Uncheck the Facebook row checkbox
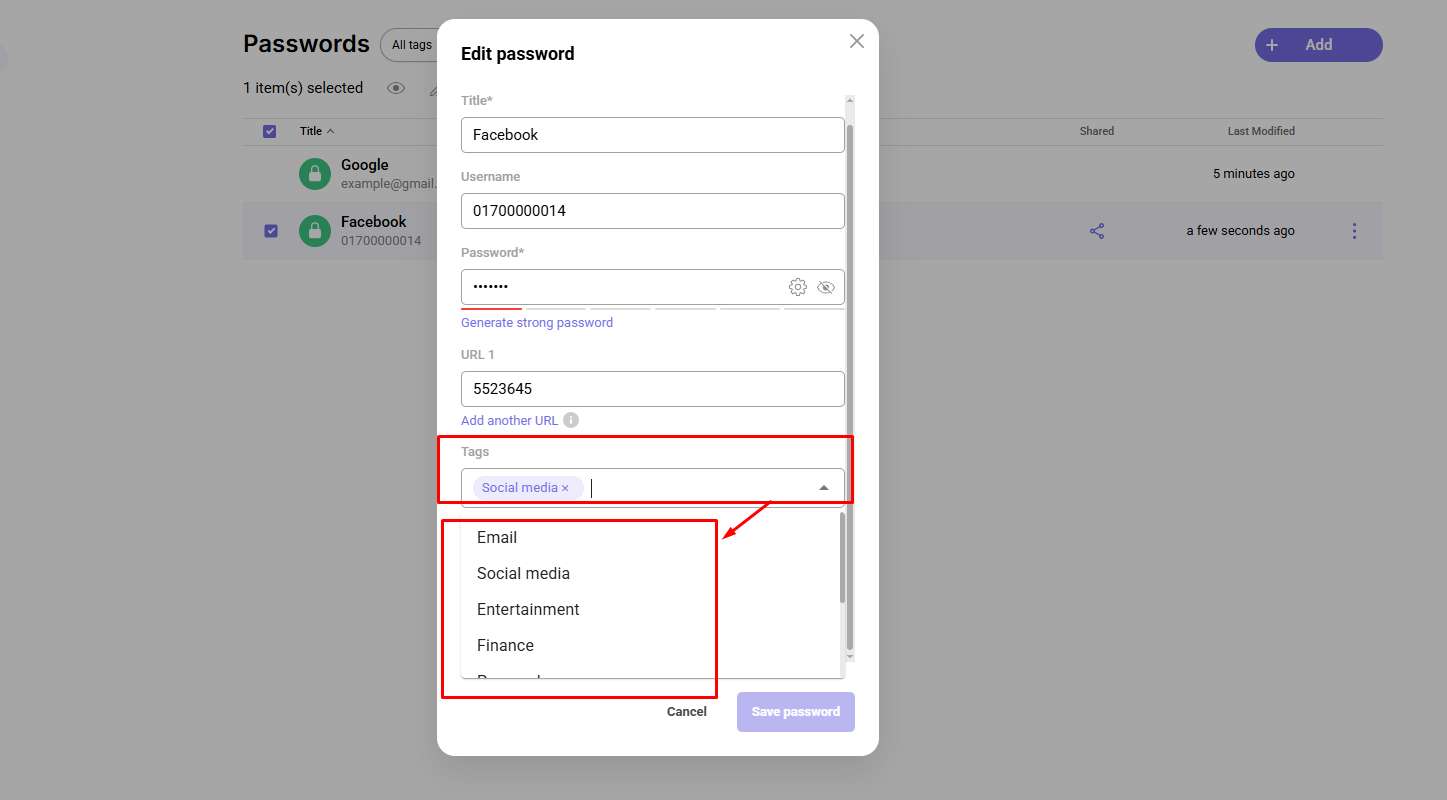 pos(270,231)
